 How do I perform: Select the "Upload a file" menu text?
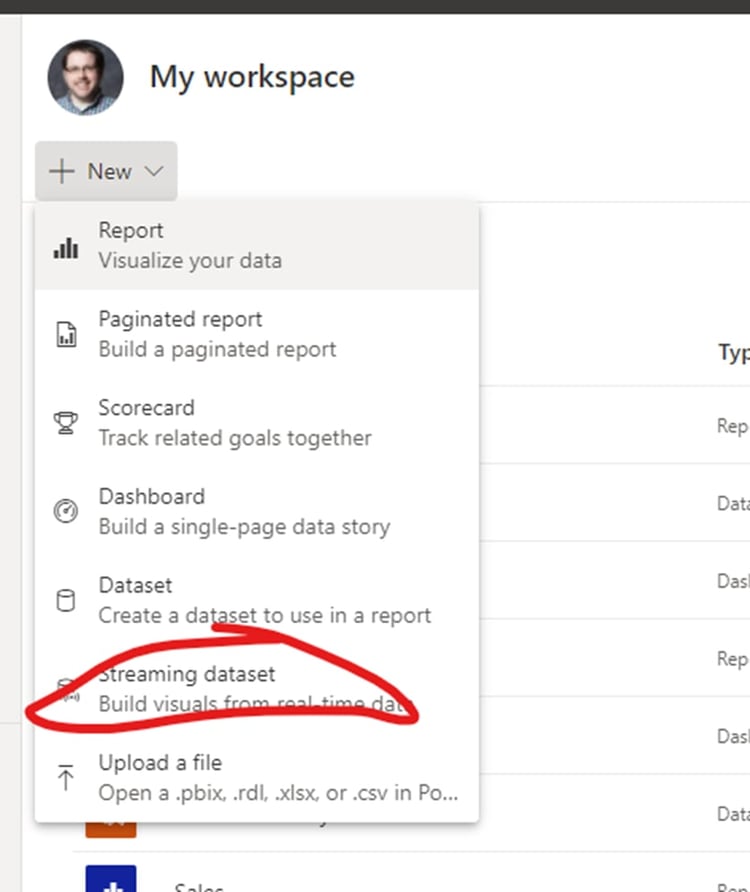tap(160, 763)
